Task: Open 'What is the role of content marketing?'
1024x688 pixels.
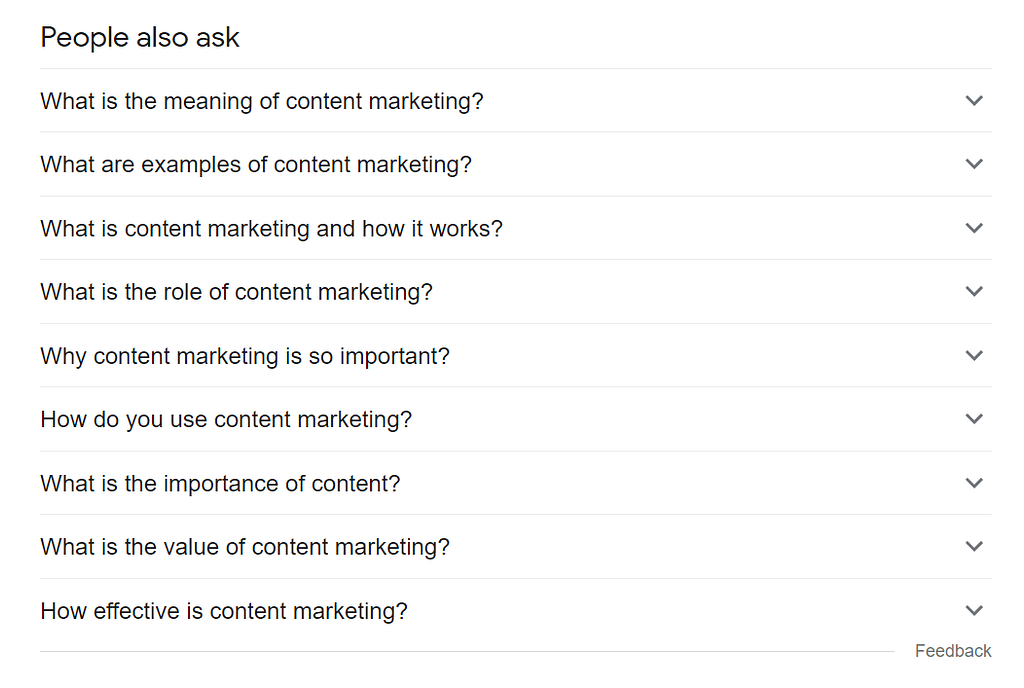Action: (x=236, y=293)
